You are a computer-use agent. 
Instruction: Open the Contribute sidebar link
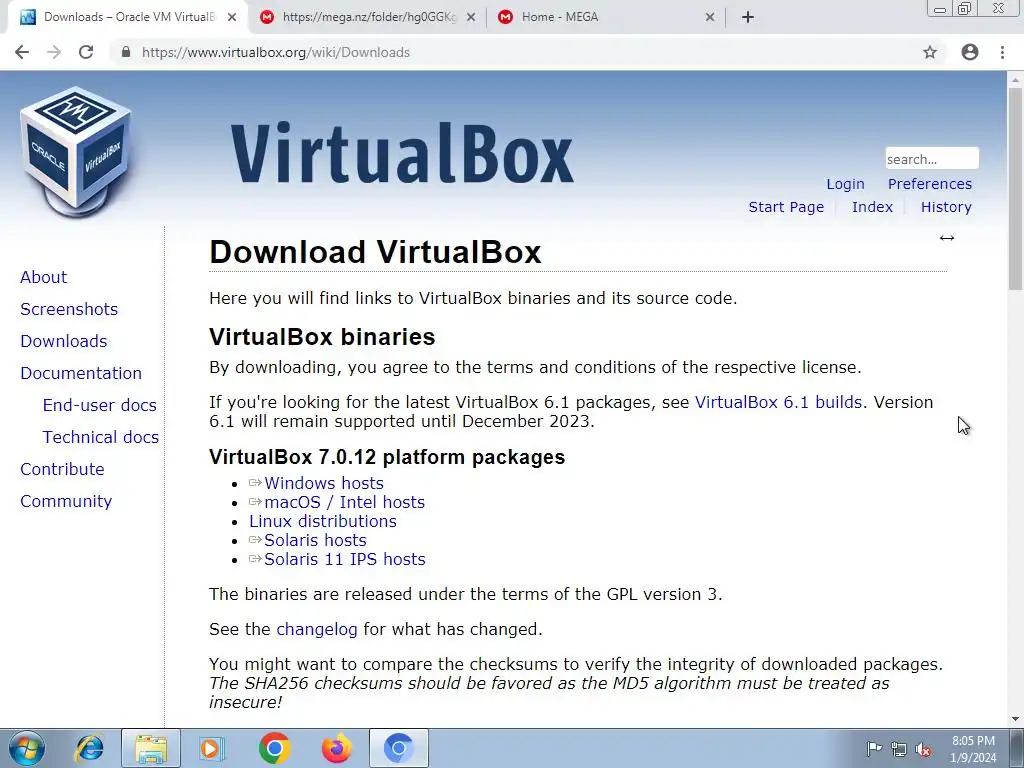click(63, 469)
